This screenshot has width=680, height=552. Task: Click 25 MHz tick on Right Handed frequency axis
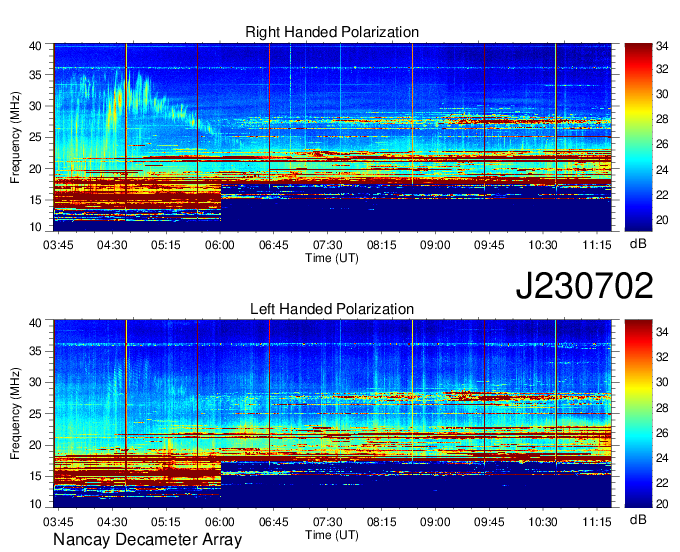(35, 137)
